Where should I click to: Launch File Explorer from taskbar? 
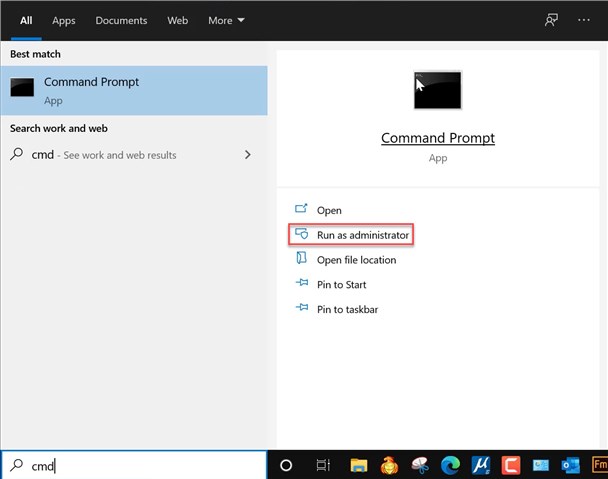pos(359,465)
